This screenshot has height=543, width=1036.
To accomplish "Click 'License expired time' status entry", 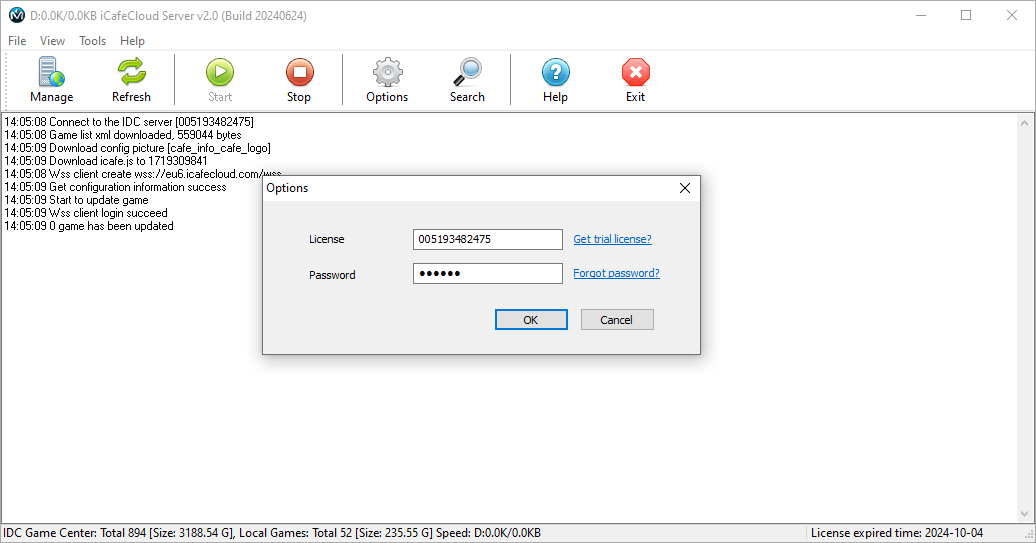I will click(897, 533).
